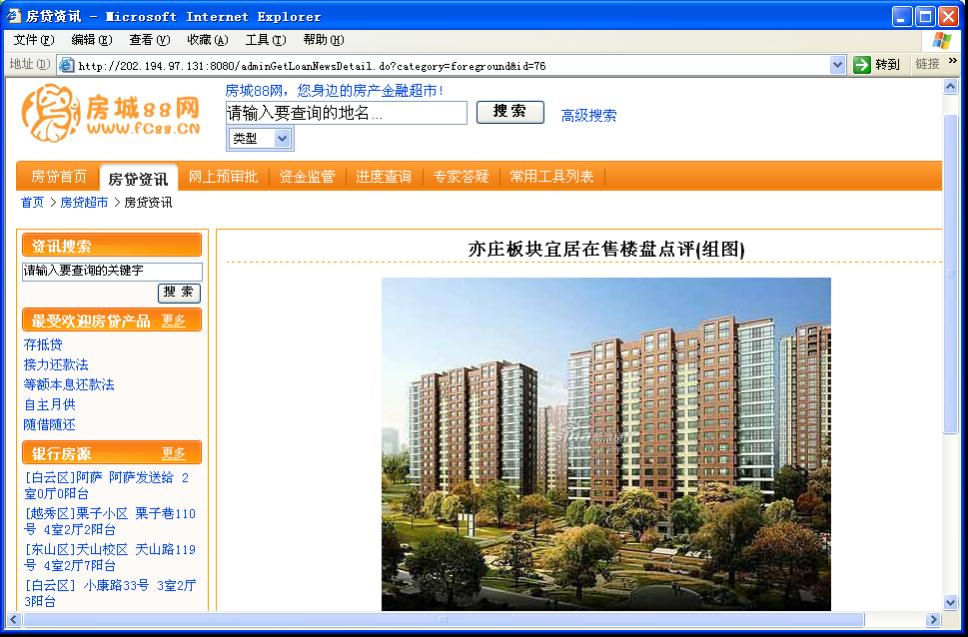This screenshot has height=637, width=968.
Task: Click the Windows flag logo
Action: click(941, 41)
